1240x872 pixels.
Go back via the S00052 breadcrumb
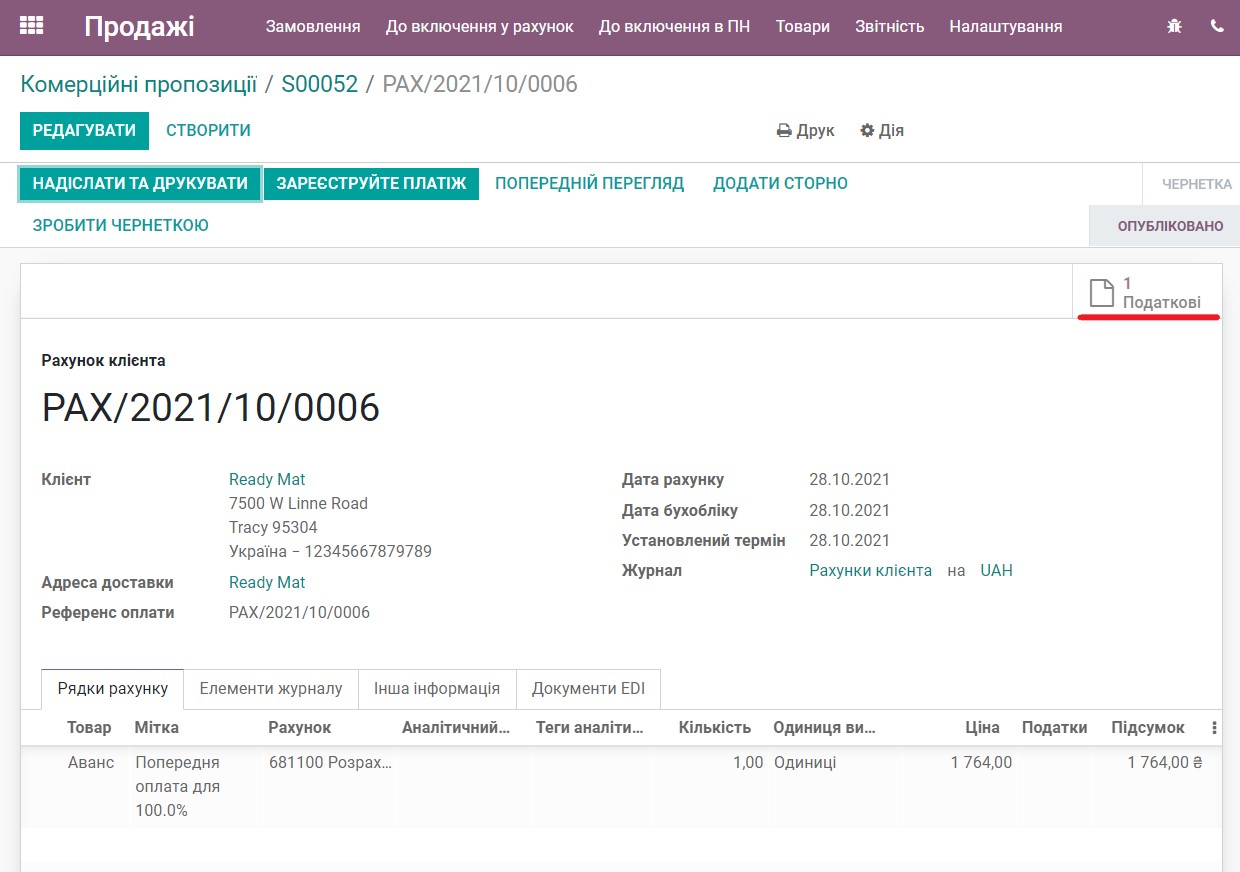click(x=321, y=84)
